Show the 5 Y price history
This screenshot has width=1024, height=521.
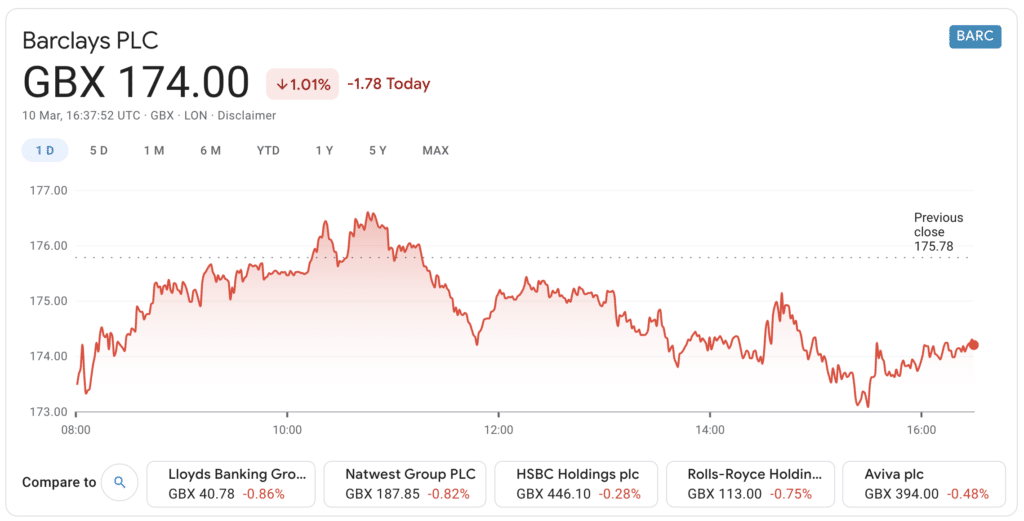coord(377,151)
